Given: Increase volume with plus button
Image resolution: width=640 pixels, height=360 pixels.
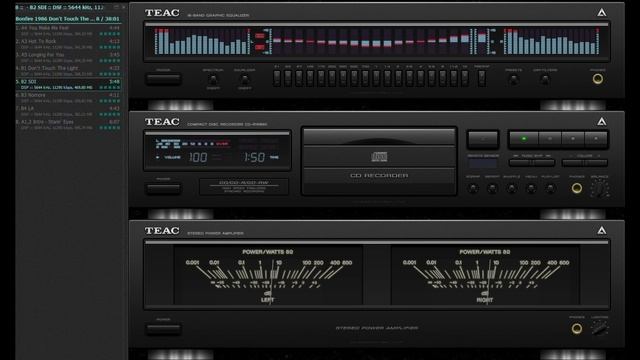Looking at the screenshot, I should 596,163.
